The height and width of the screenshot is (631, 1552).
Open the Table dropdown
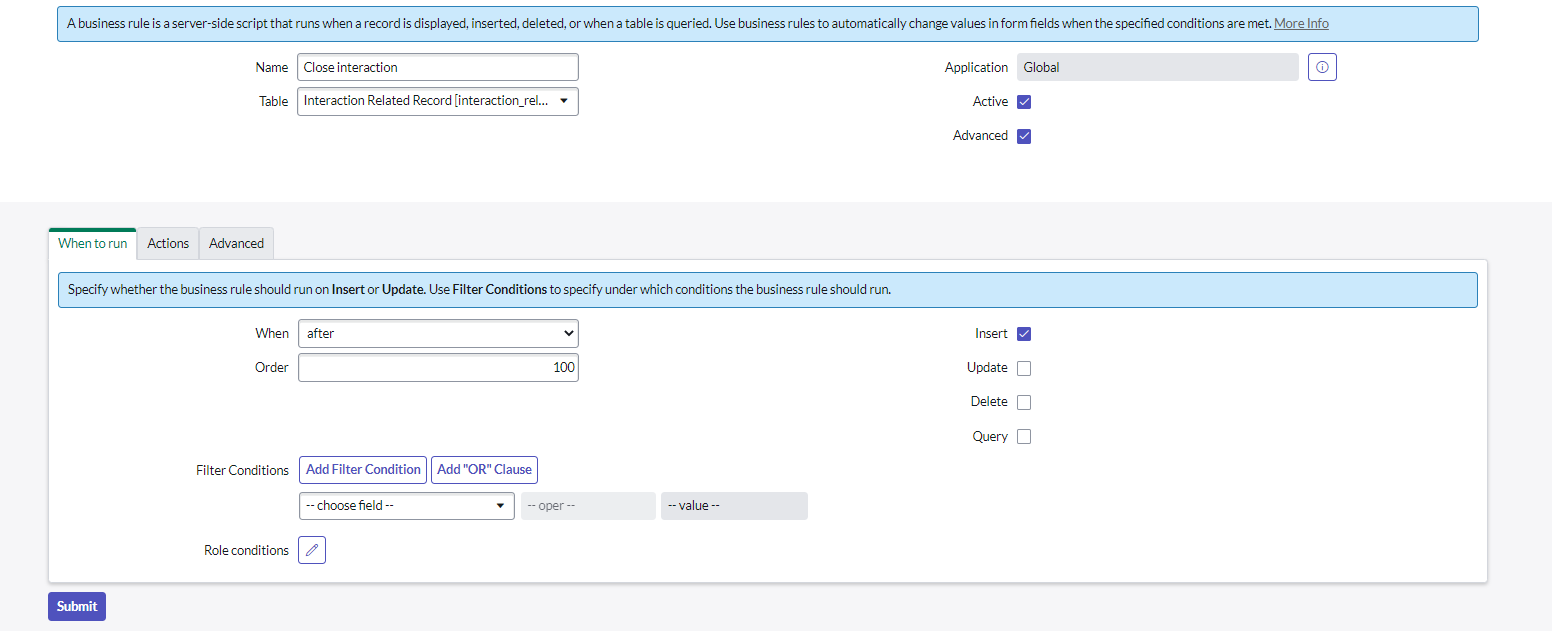[x=437, y=101]
